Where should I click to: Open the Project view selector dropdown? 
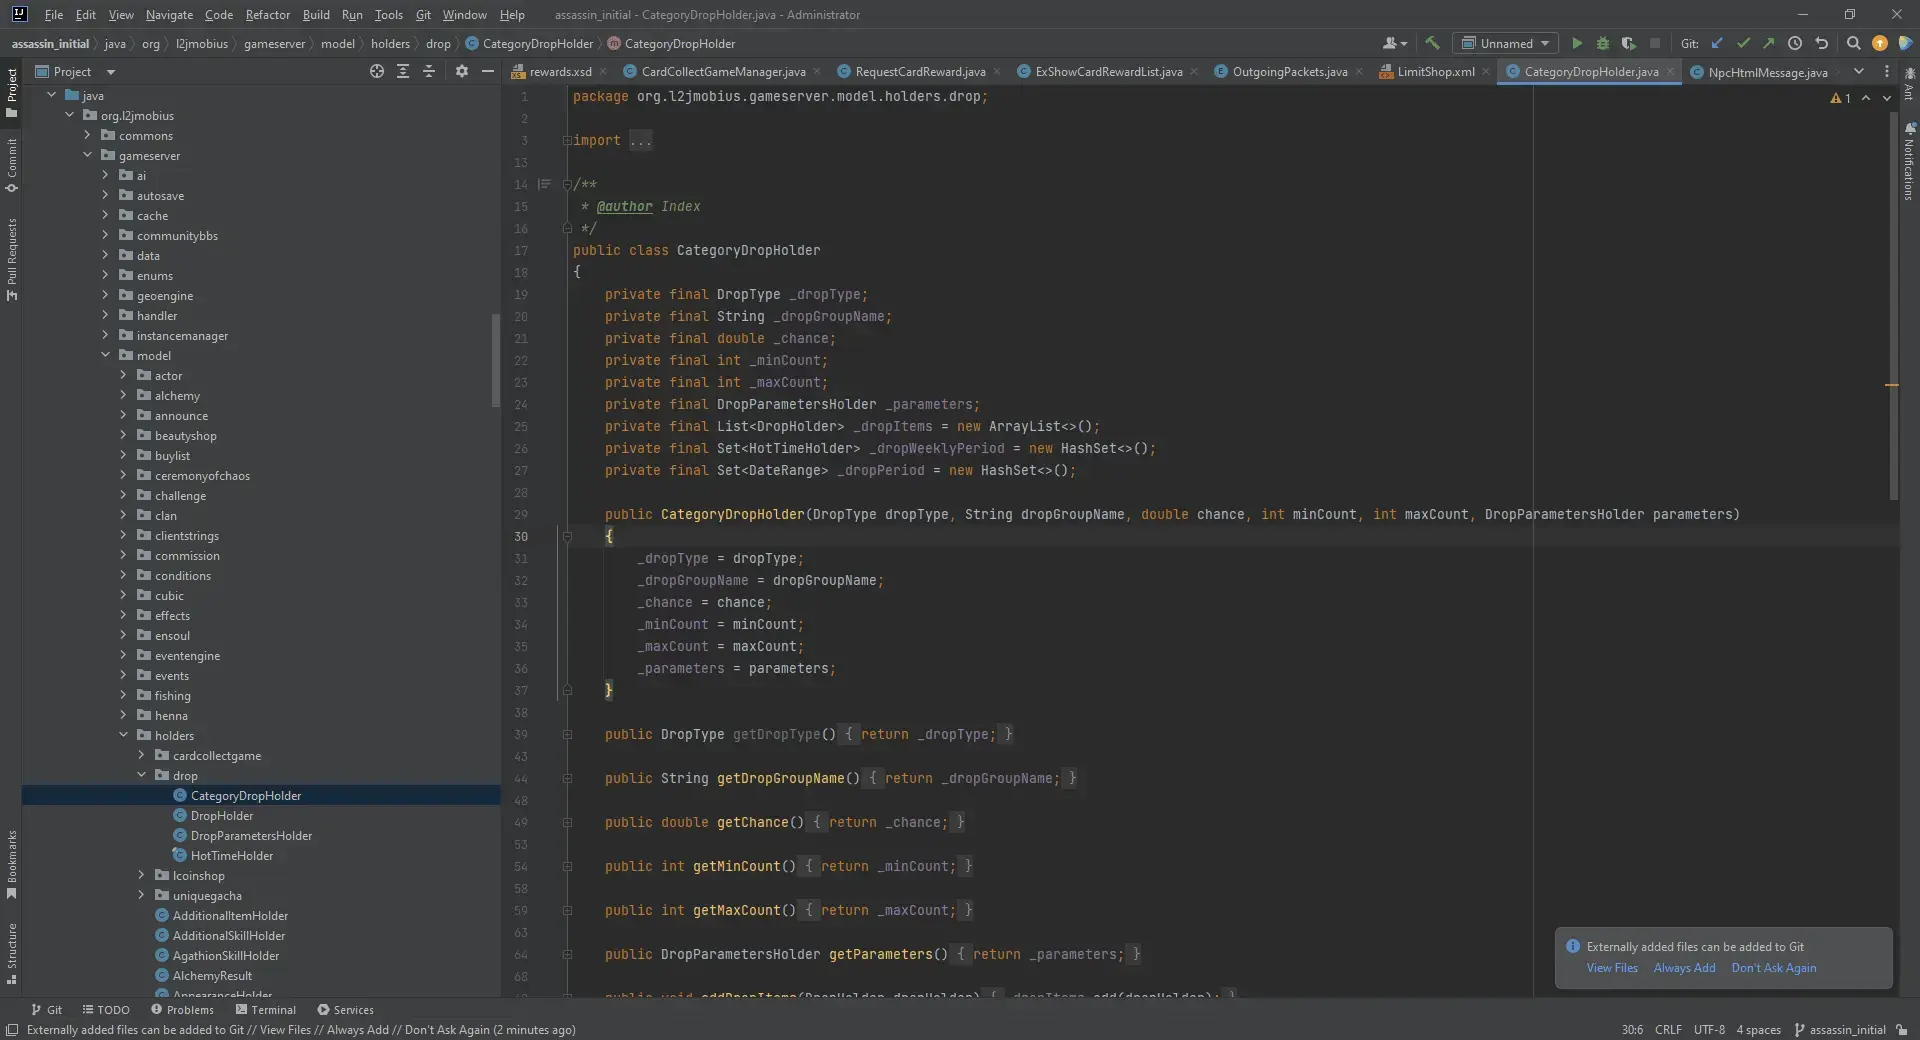tap(75, 71)
